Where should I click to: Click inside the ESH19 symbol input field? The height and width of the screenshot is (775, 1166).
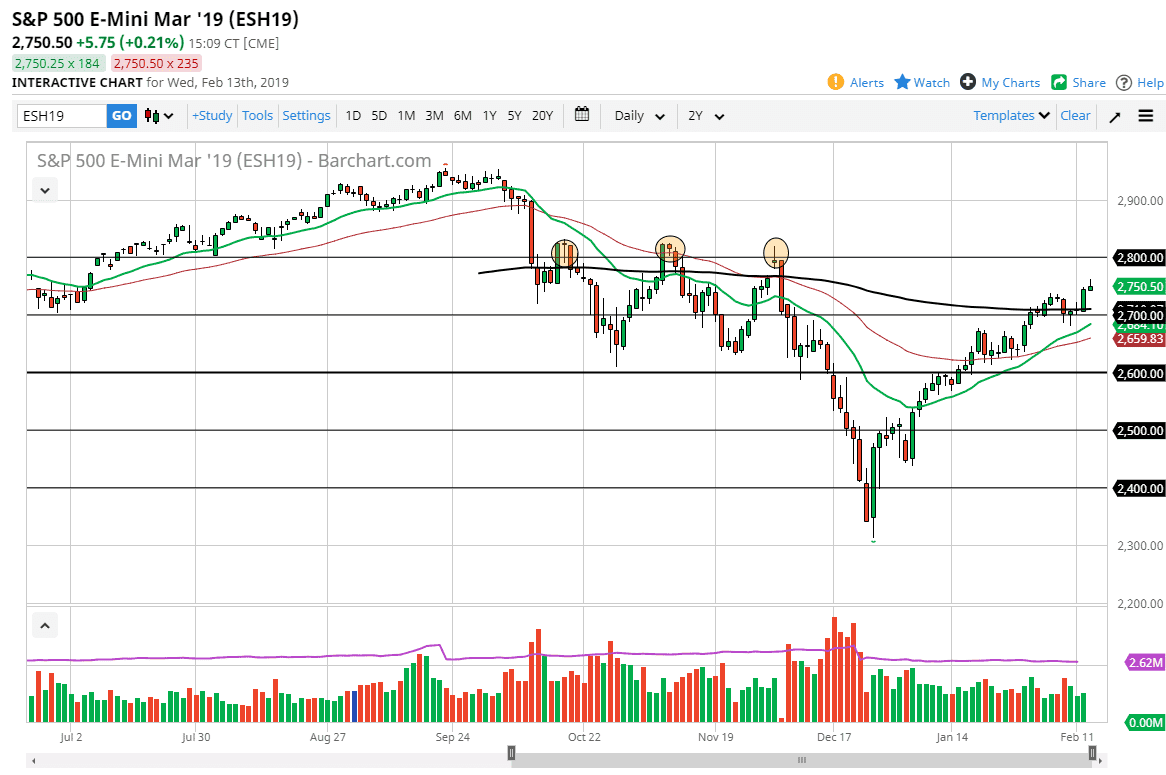pyautogui.click(x=60, y=115)
